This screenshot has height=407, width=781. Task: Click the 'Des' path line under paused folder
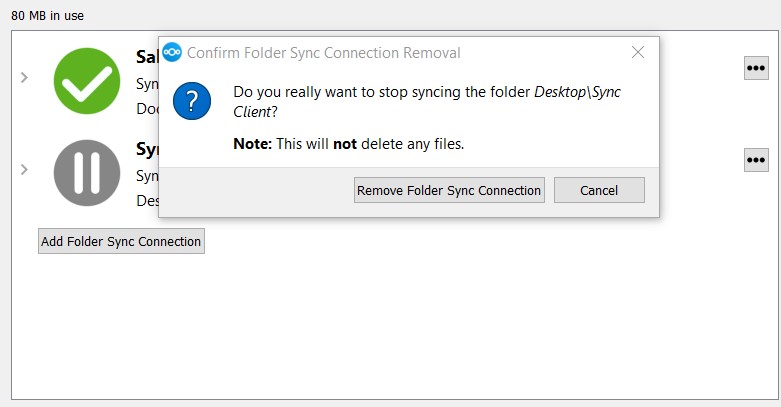click(x=146, y=200)
